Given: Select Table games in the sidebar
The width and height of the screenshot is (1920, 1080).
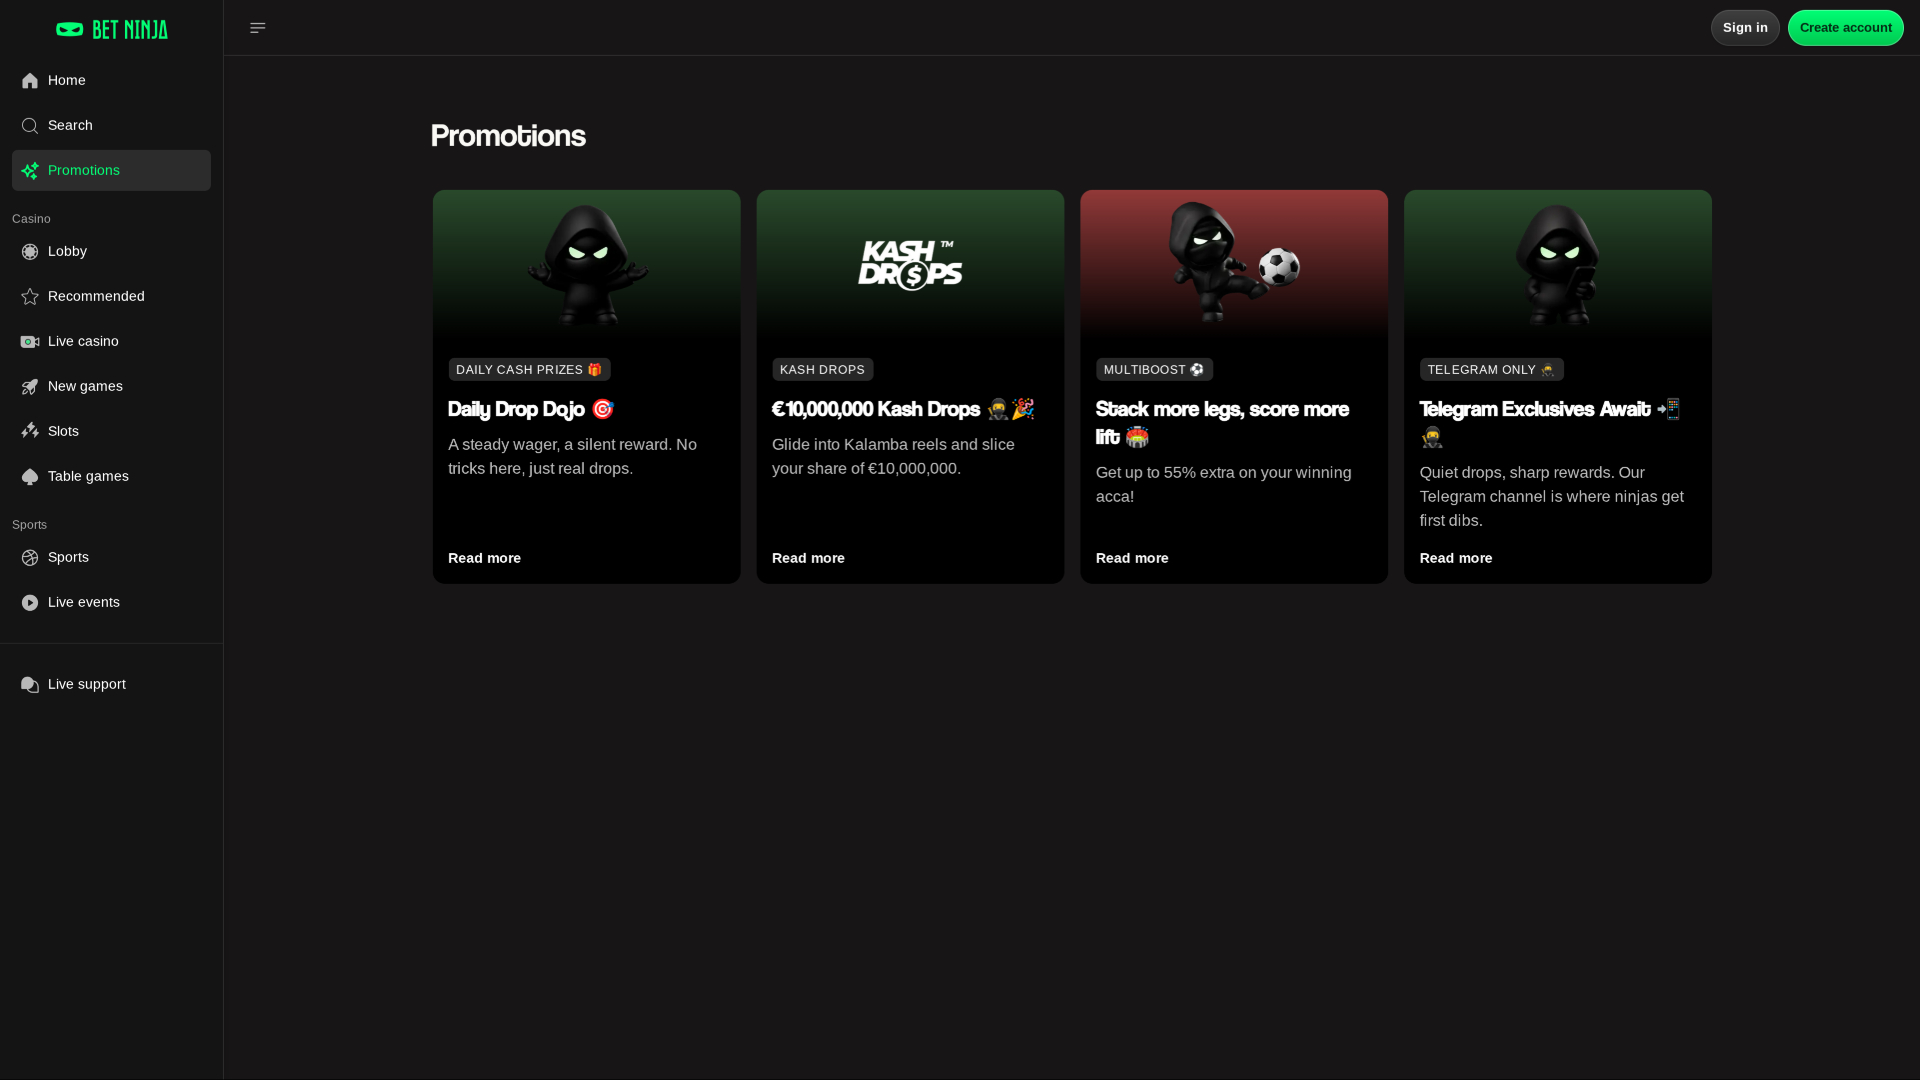Looking at the screenshot, I should tap(88, 476).
